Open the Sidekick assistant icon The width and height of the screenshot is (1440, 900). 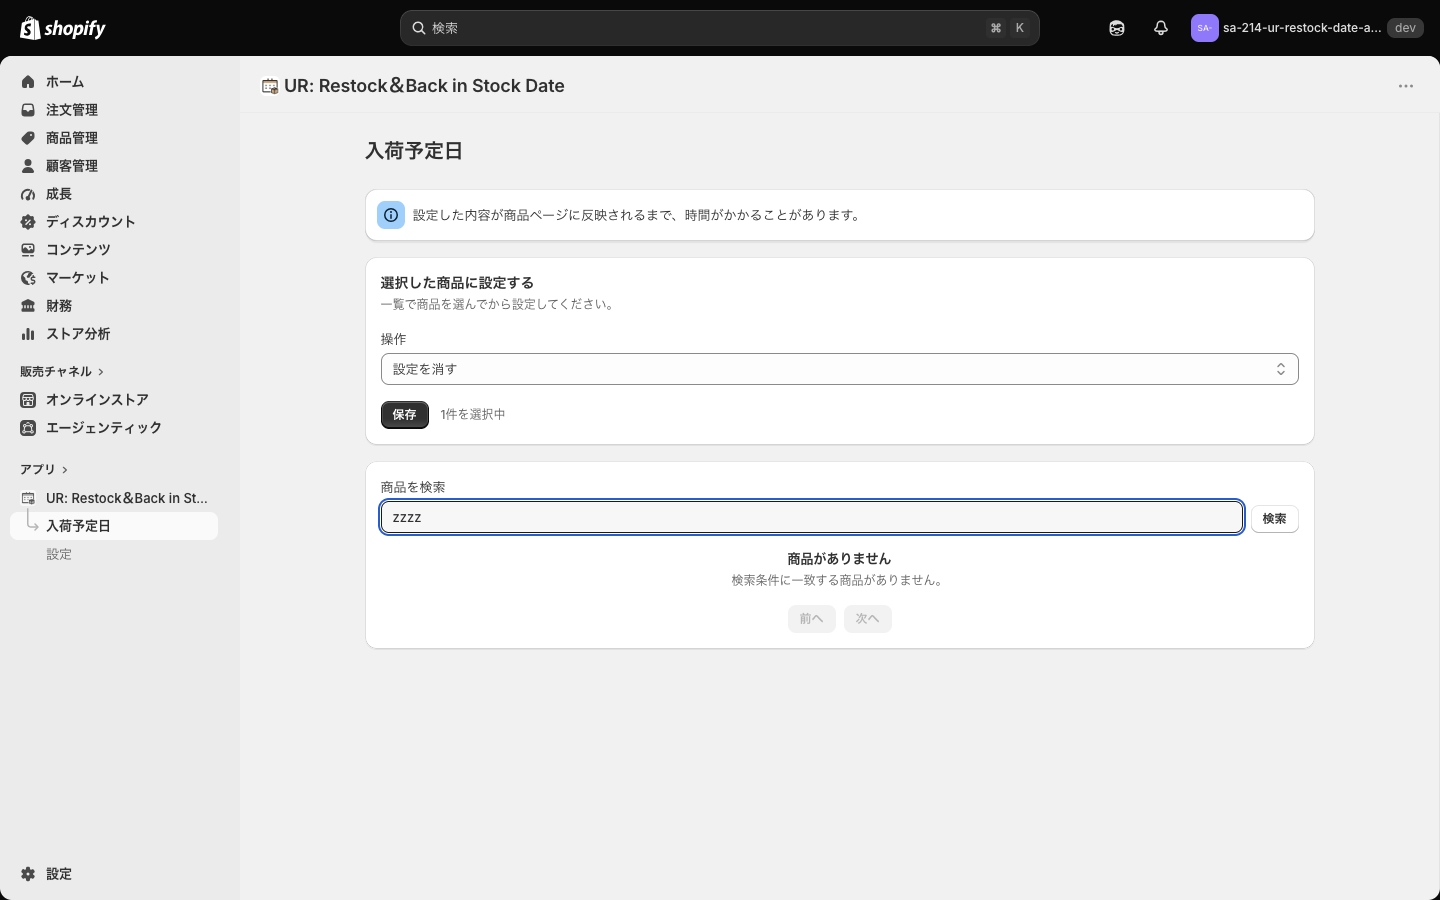tap(1117, 28)
